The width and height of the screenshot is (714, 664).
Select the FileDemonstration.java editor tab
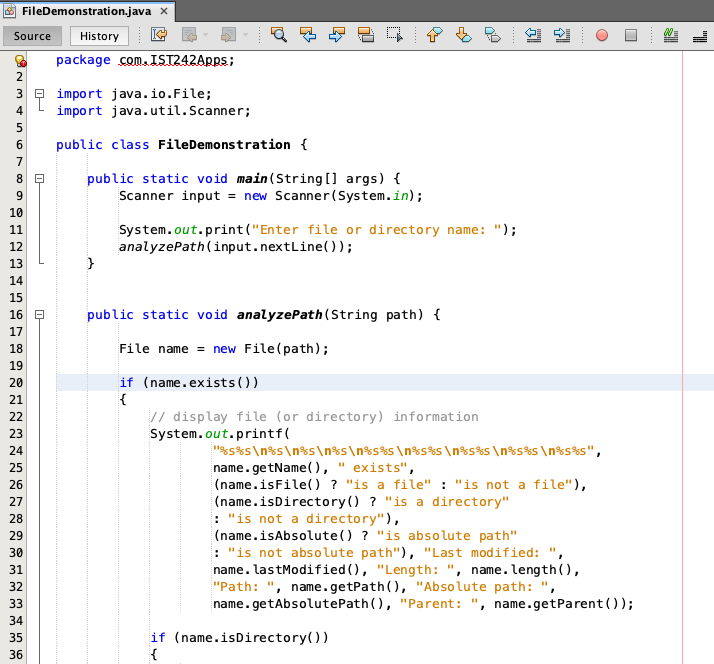86,11
